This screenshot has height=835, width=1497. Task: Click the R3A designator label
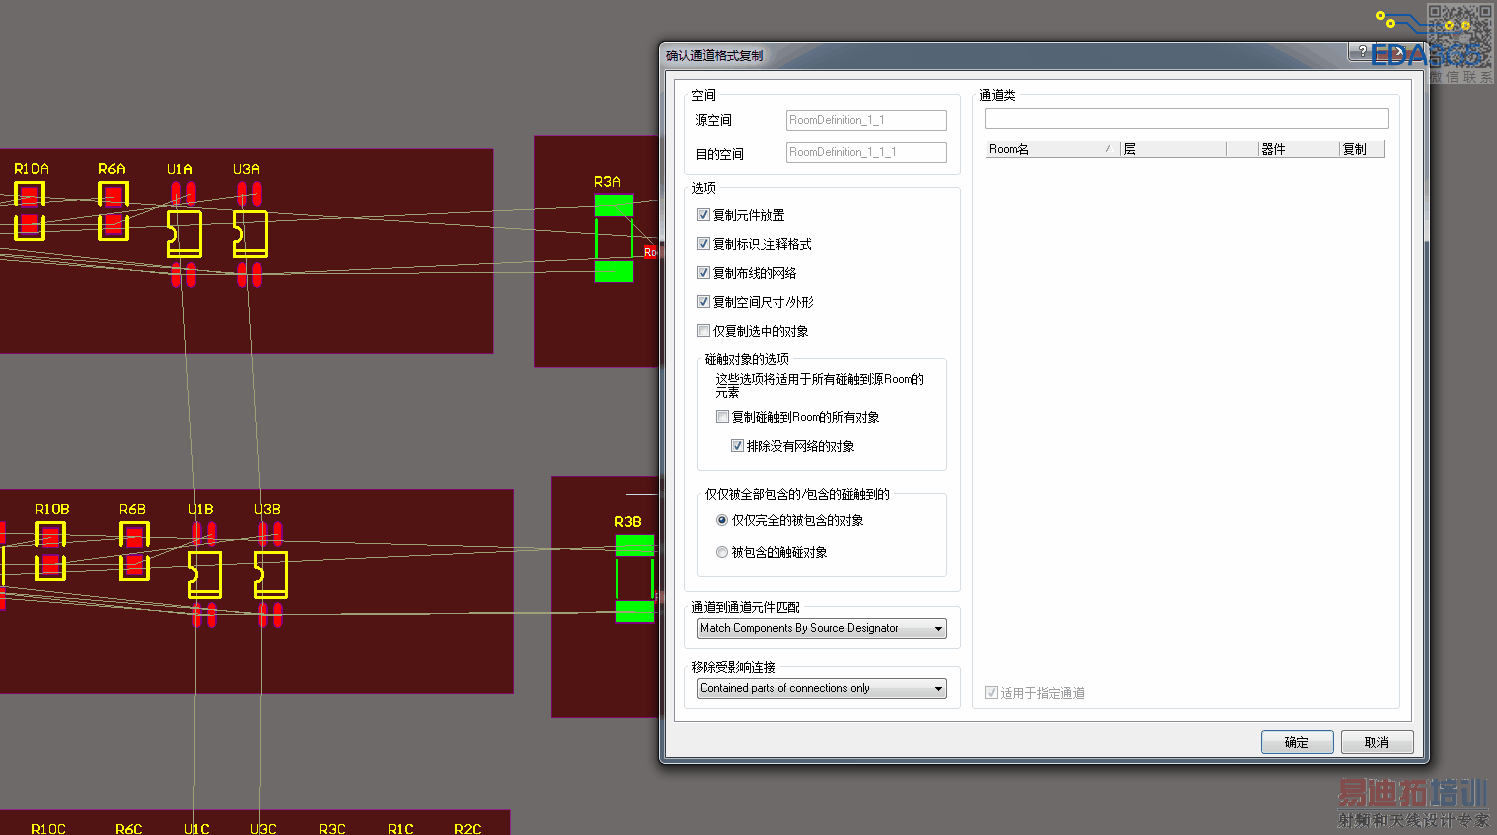[607, 182]
